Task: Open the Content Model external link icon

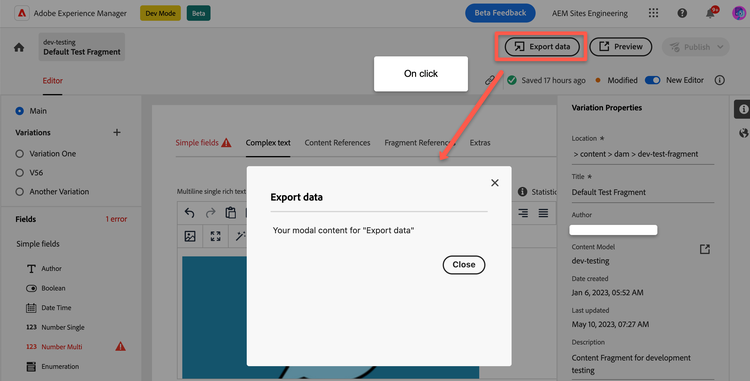Action: (x=705, y=249)
